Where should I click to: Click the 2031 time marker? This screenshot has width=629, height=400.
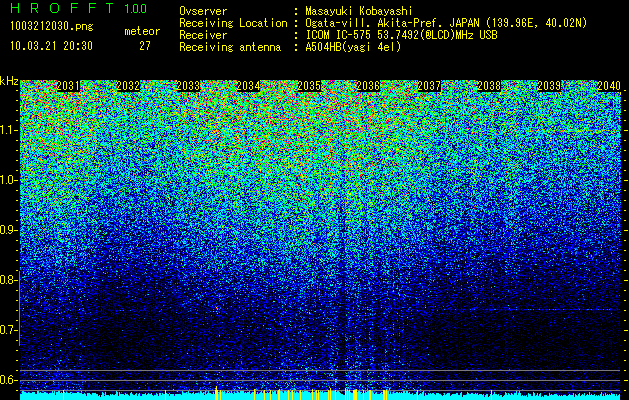(x=68, y=86)
